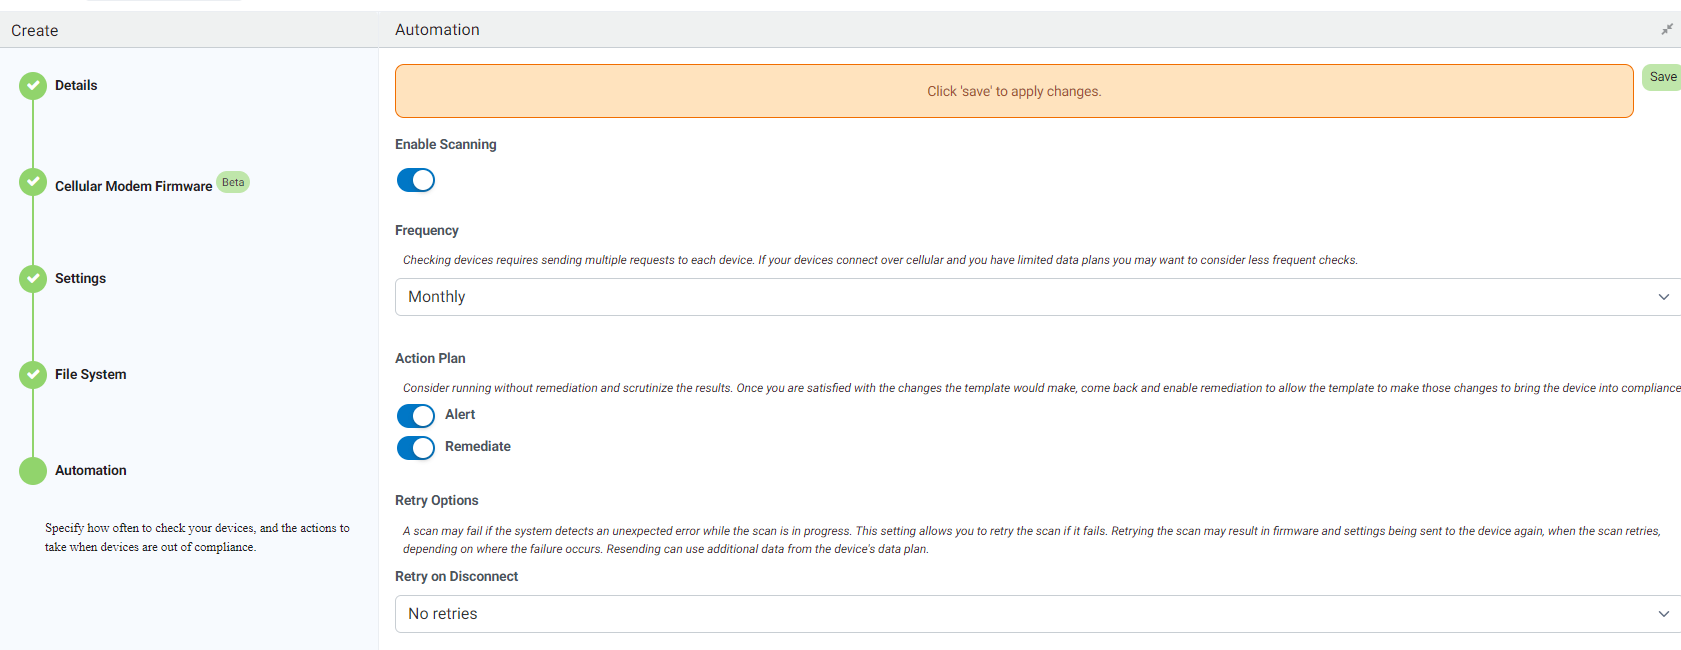Click the 'Checking devices requires' frequency hint text

tap(880, 260)
